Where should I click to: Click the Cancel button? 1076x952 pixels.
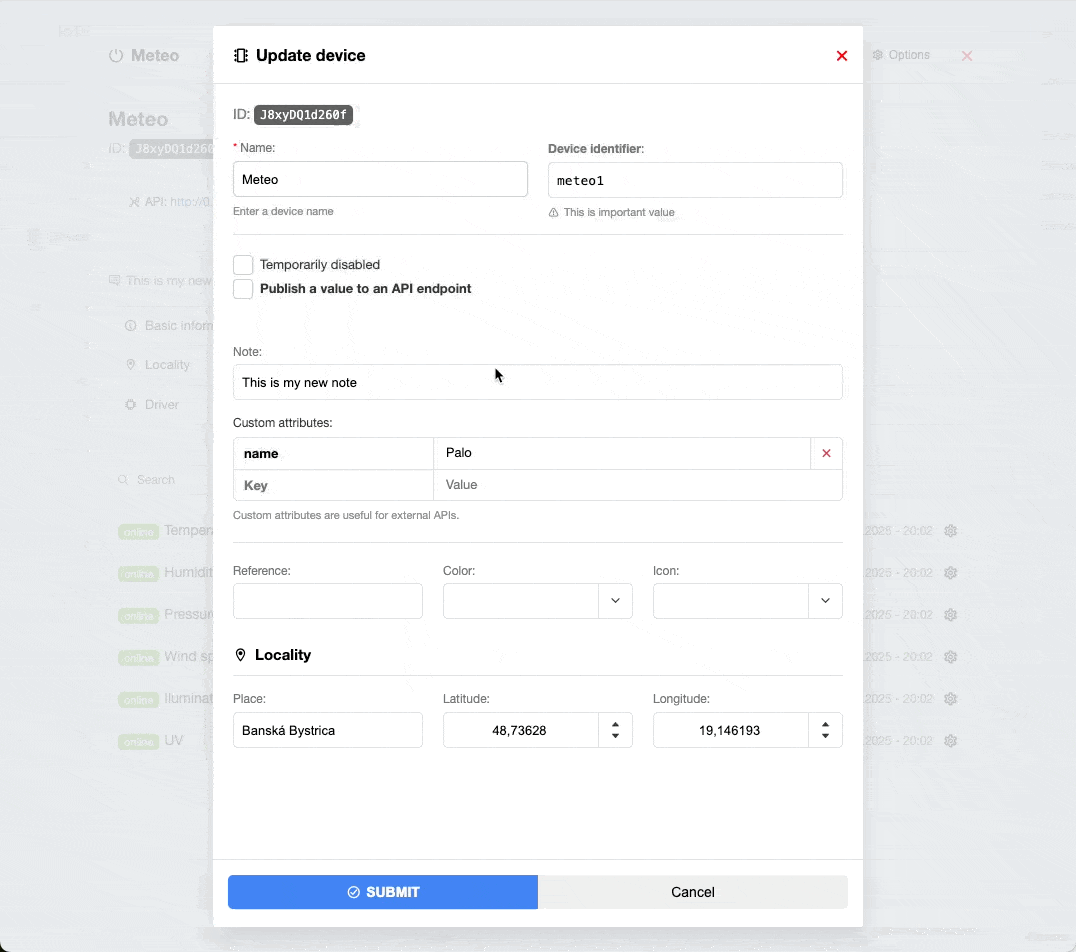pos(692,892)
